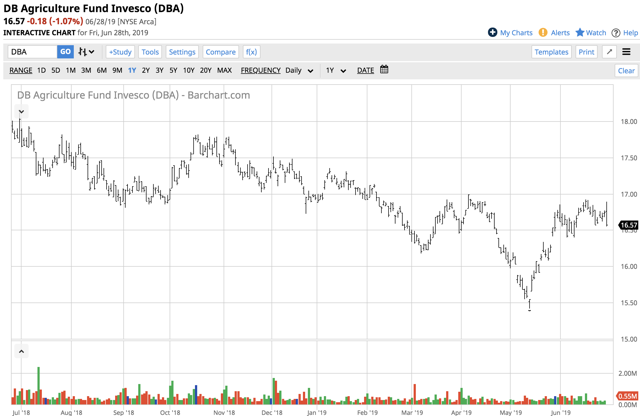
Task: Collapse volume pane chevron up
Action: tap(22, 351)
